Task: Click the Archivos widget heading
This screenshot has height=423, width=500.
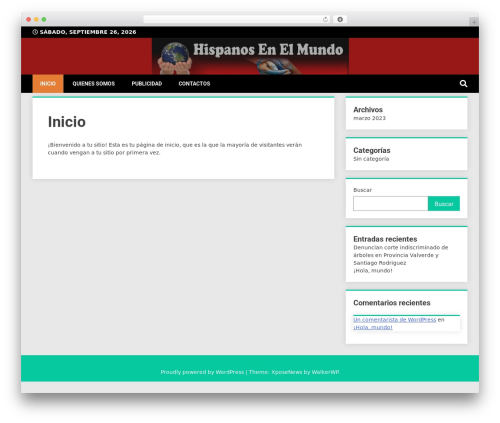Action: pyautogui.click(x=368, y=110)
